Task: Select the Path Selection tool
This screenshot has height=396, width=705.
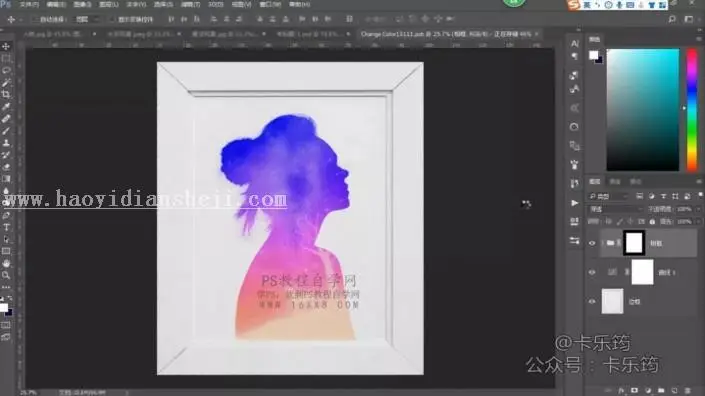Action: [6, 239]
